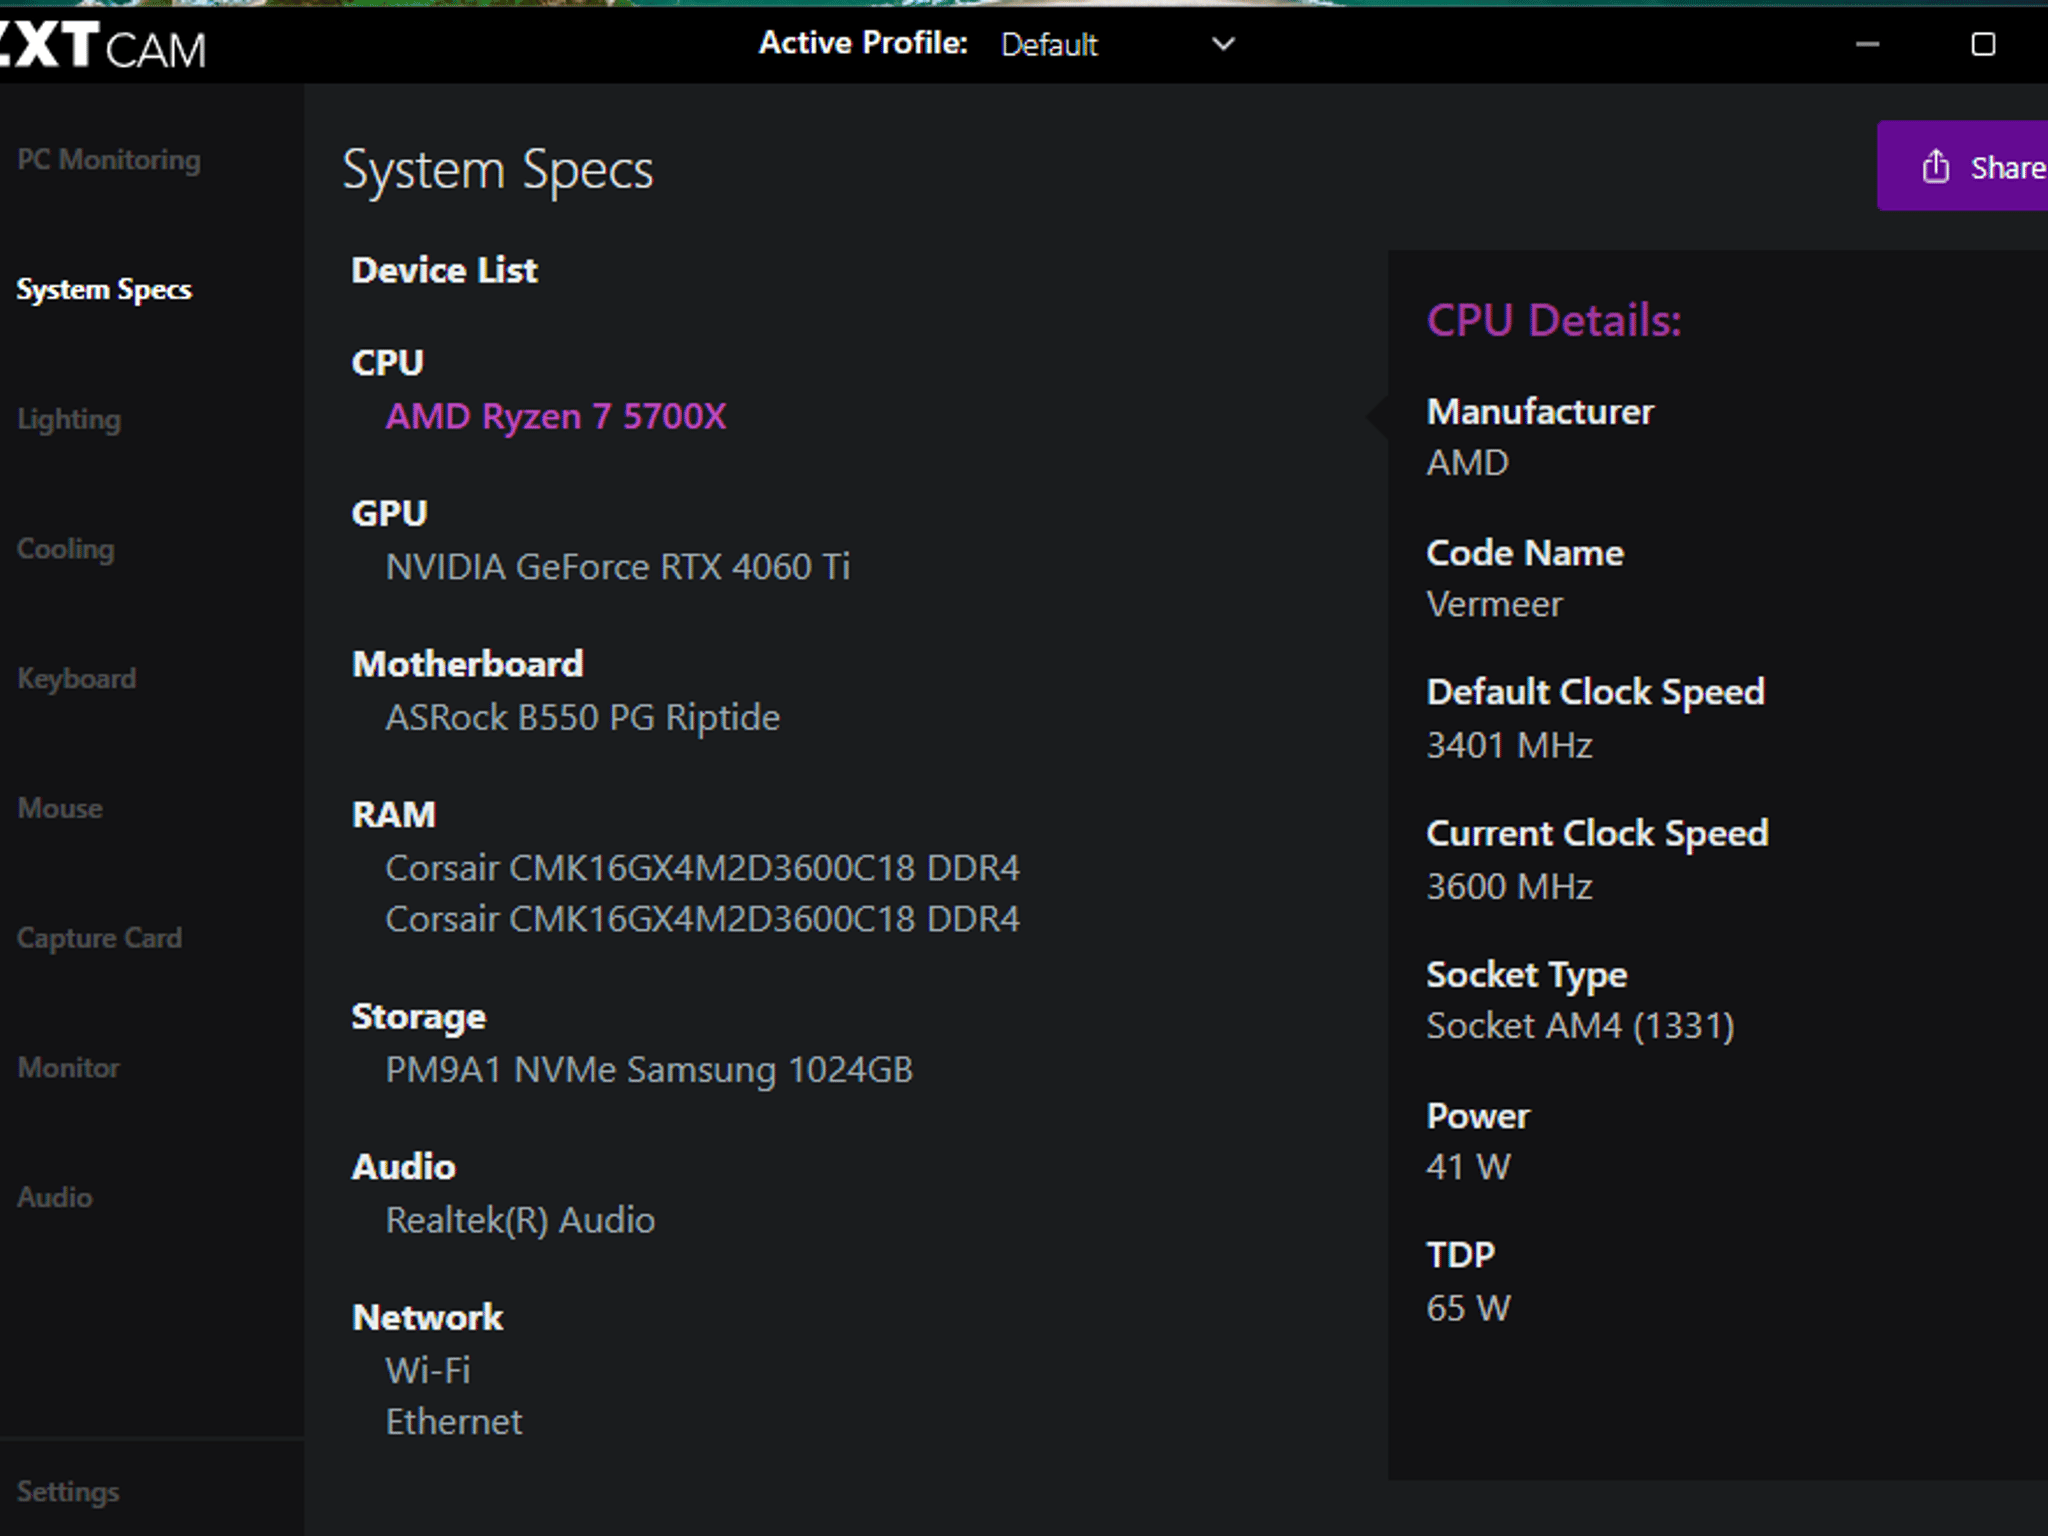Click the GPU category heading
This screenshot has height=1536, width=2048.
pyautogui.click(x=390, y=514)
